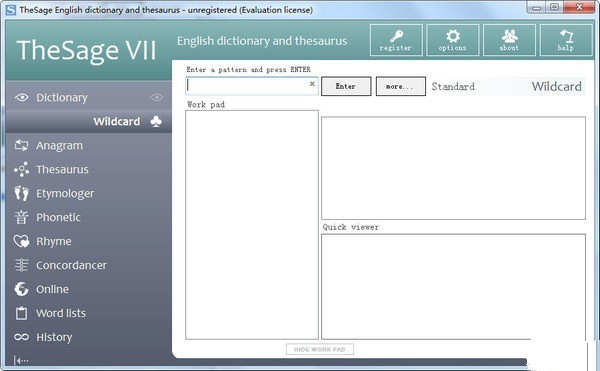Click the HIDE WORK PAD button
The image size is (600, 371).
[x=320, y=349]
